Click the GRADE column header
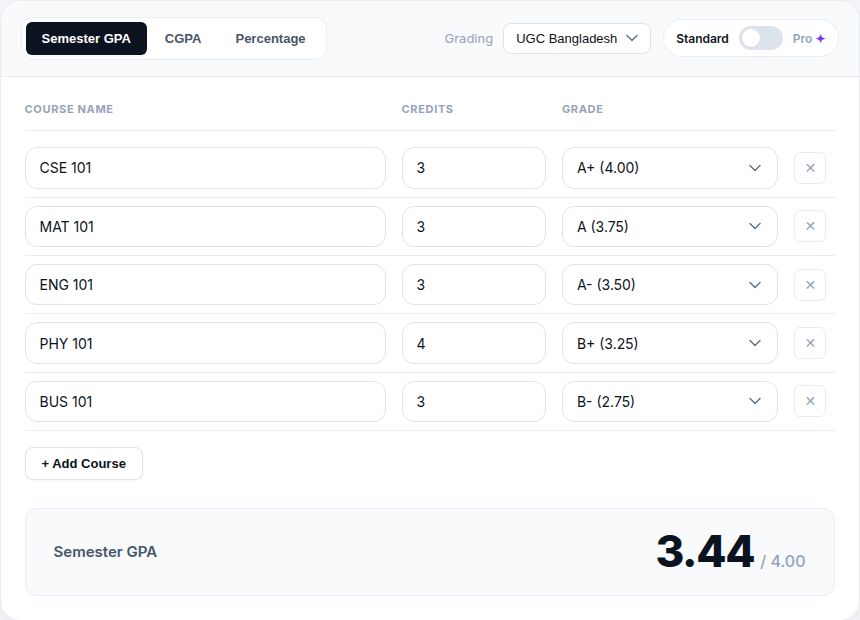 pos(582,109)
